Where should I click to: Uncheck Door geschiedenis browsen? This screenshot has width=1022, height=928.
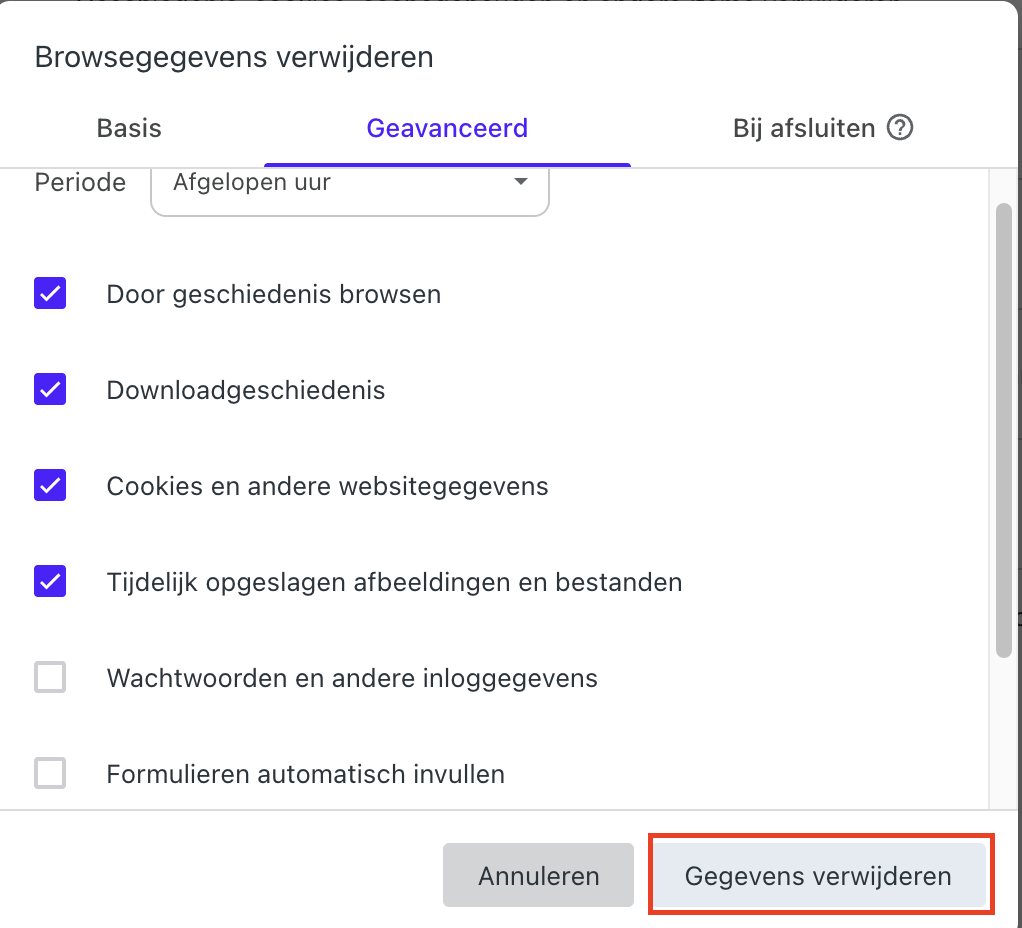tap(49, 293)
